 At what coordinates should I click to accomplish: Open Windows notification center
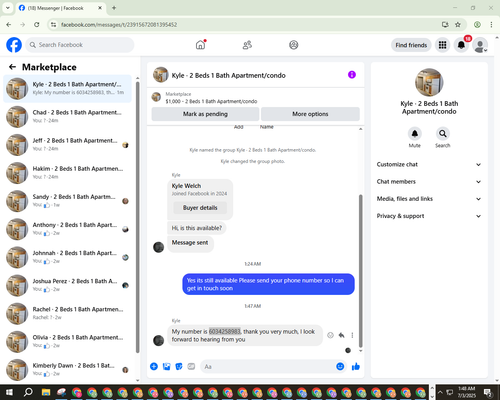[489, 392]
